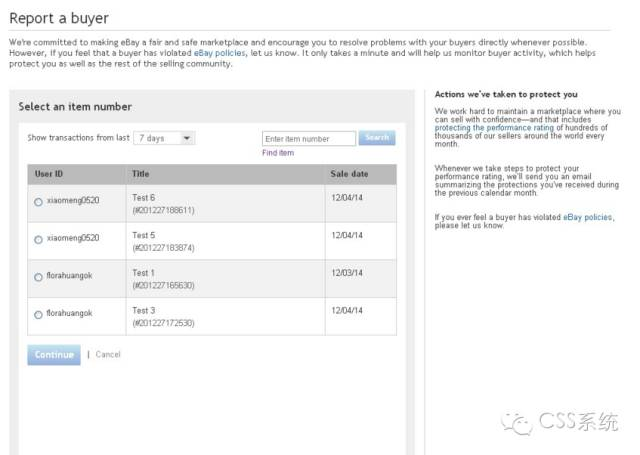
Task: Click the 'Enter item number' text field
Action: pos(309,139)
